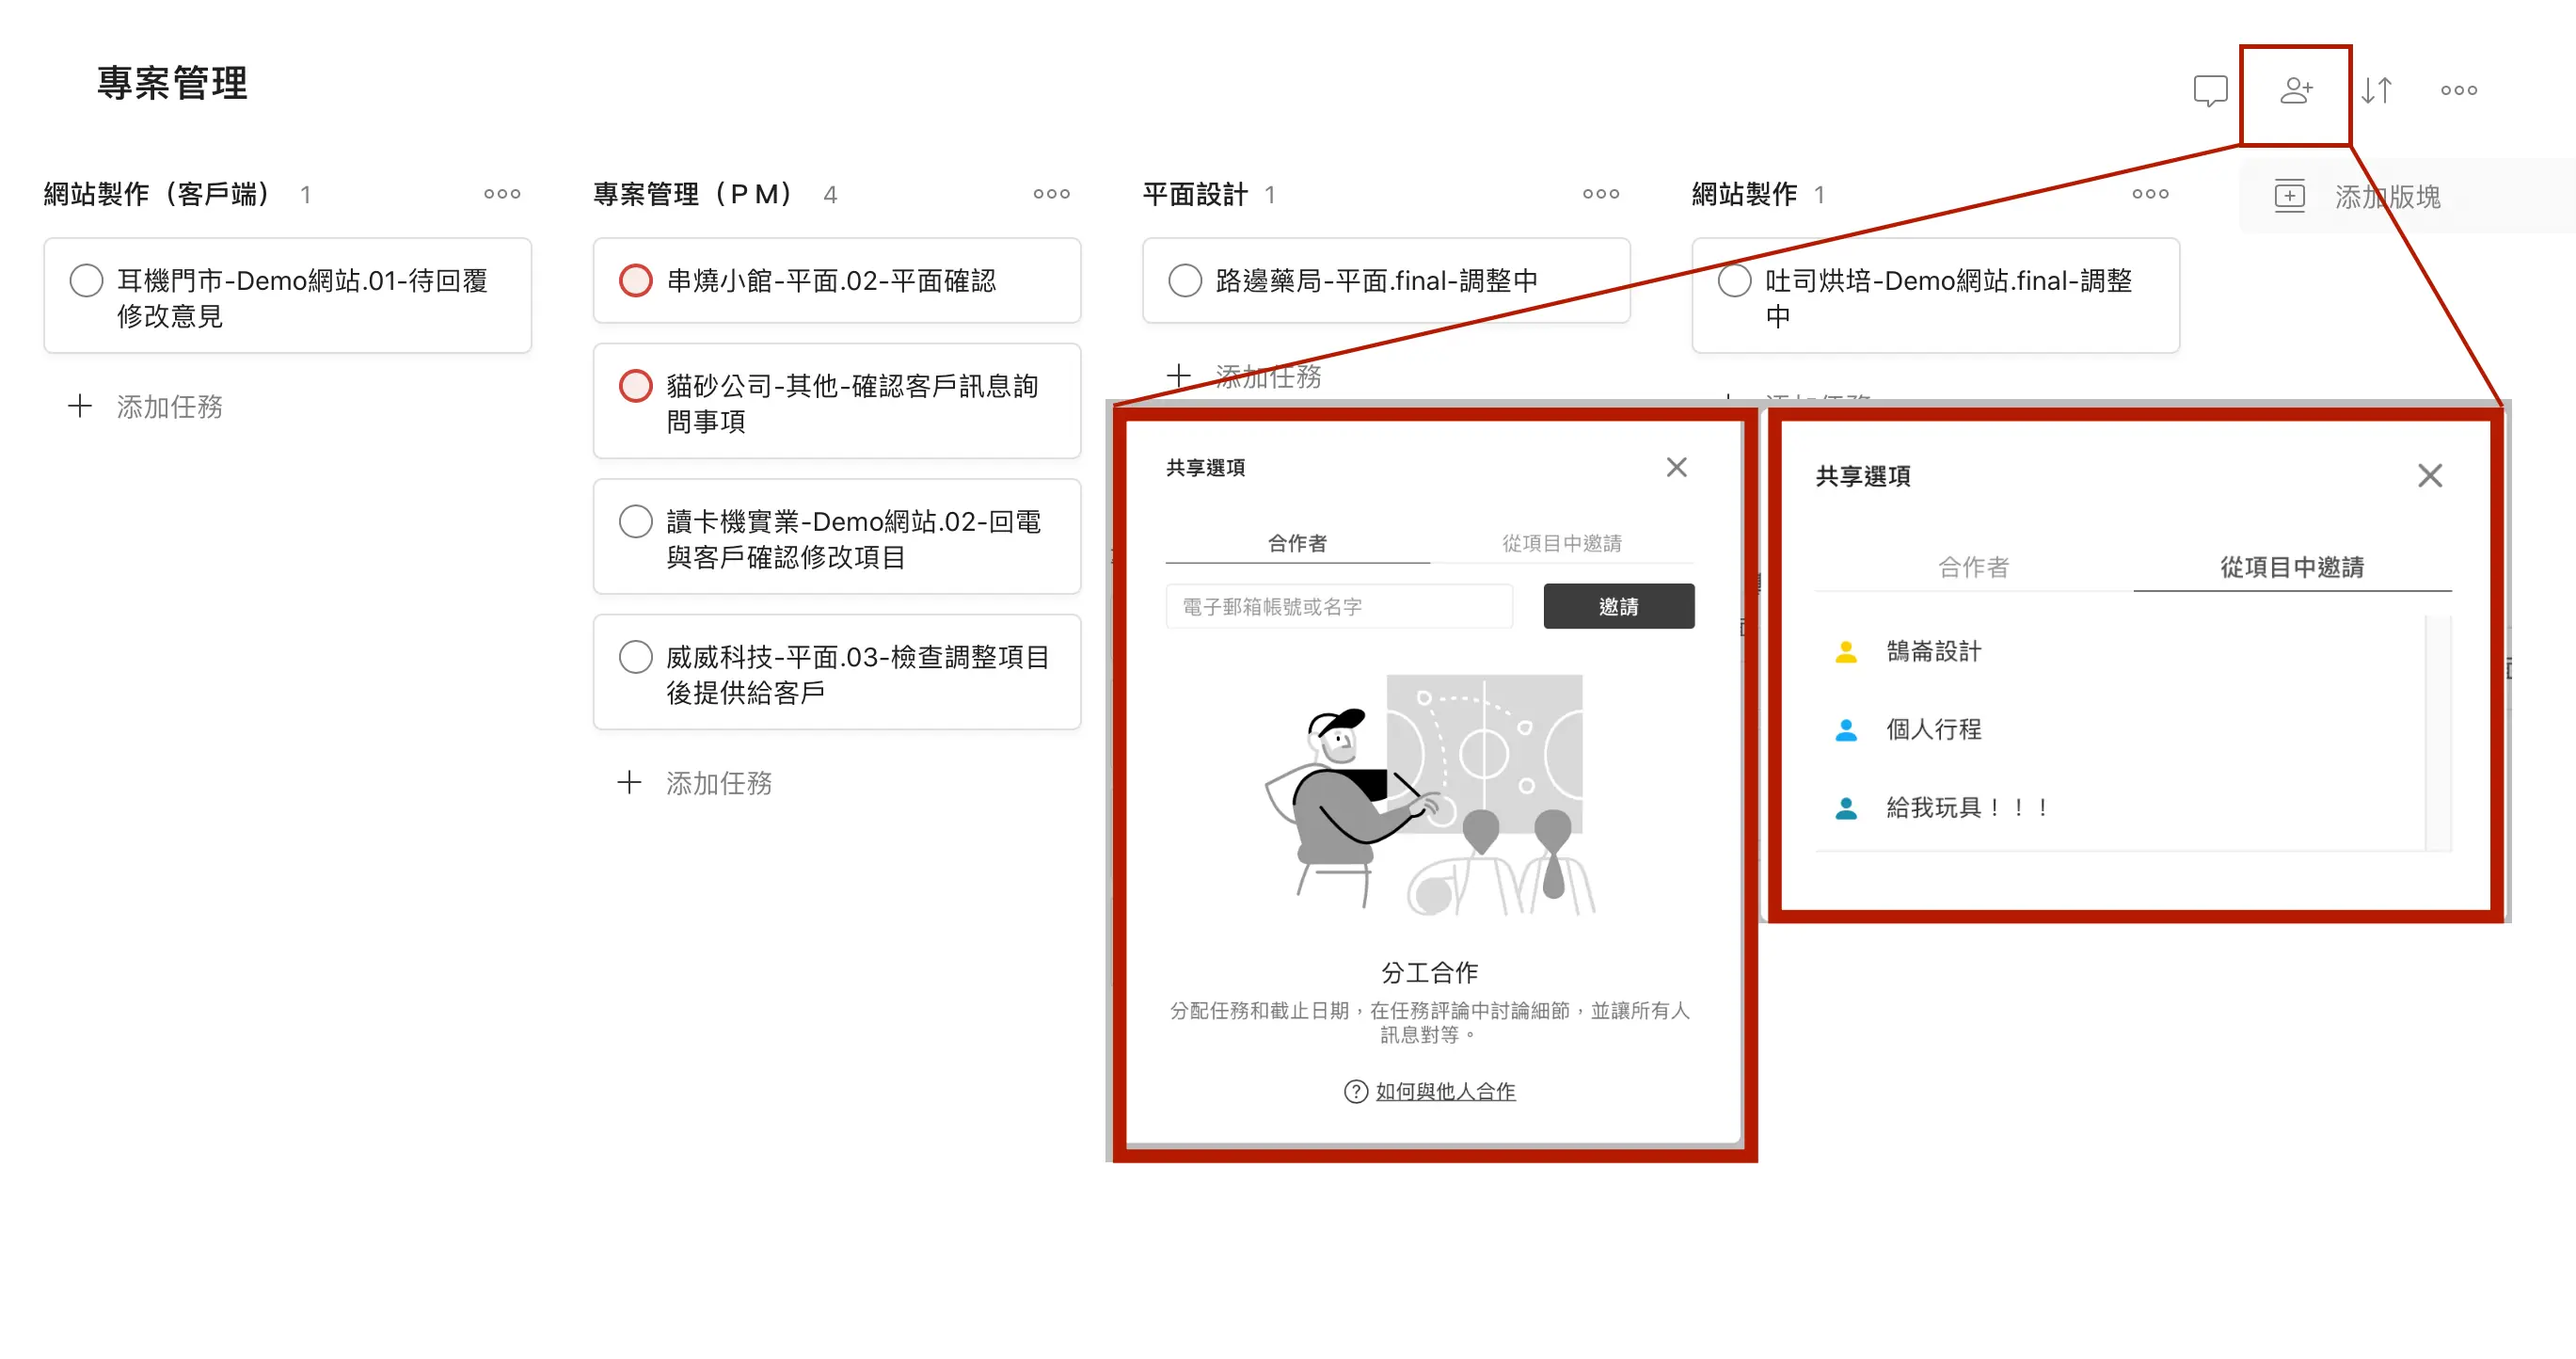Click the 電子郵箱帳號或名字 input field
2576x1359 pixels.
(x=1339, y=607)
